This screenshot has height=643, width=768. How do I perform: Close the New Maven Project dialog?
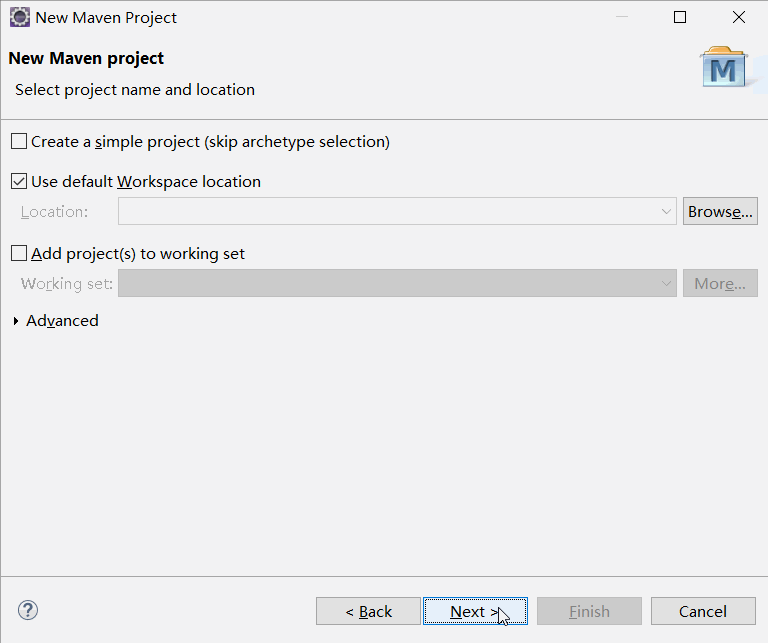point(739,17)
